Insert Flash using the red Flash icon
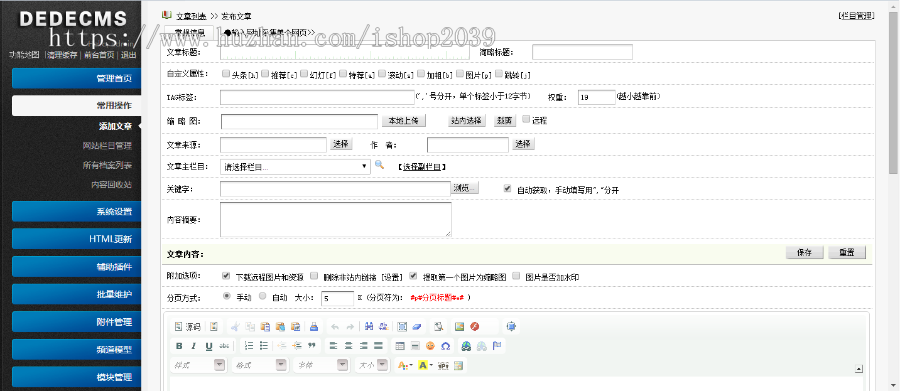This screenshot has width=900, height=391. pos(474,327)
